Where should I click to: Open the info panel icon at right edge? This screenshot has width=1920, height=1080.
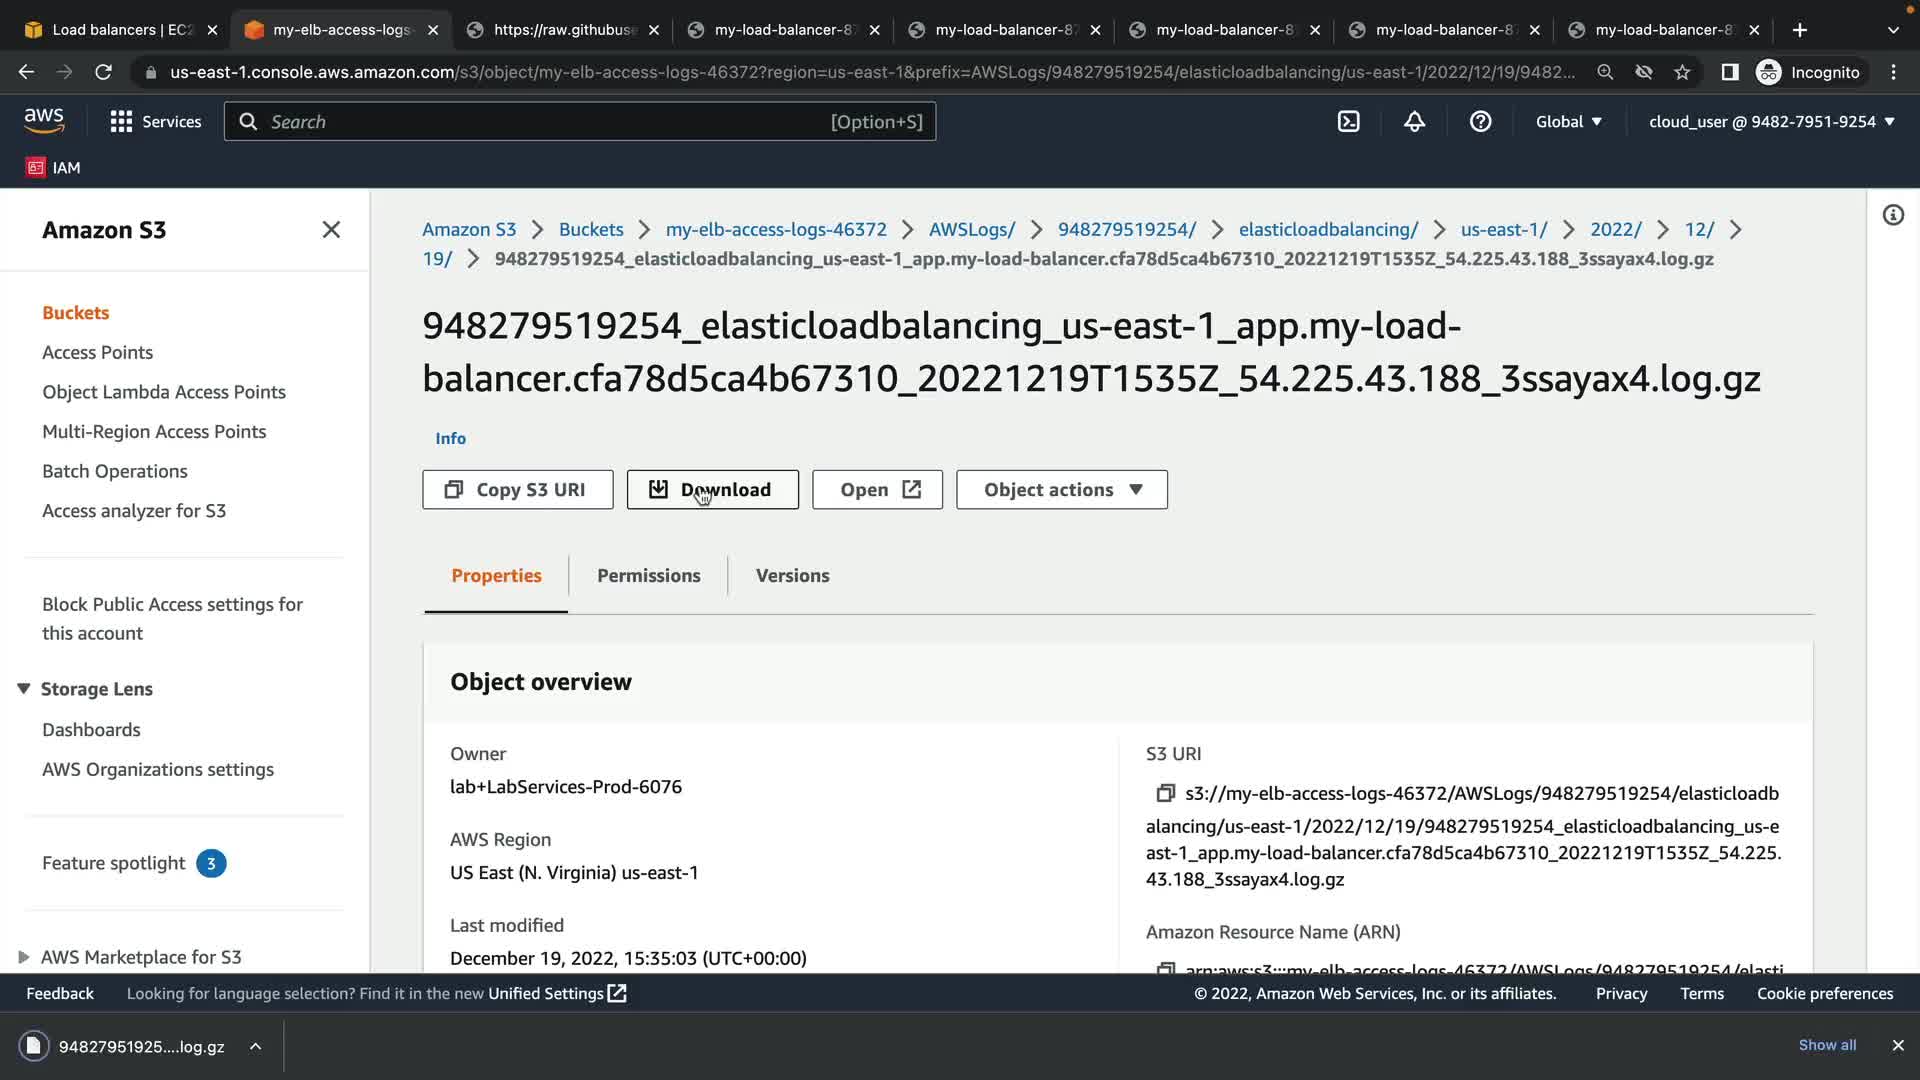tap(1893, 215)
